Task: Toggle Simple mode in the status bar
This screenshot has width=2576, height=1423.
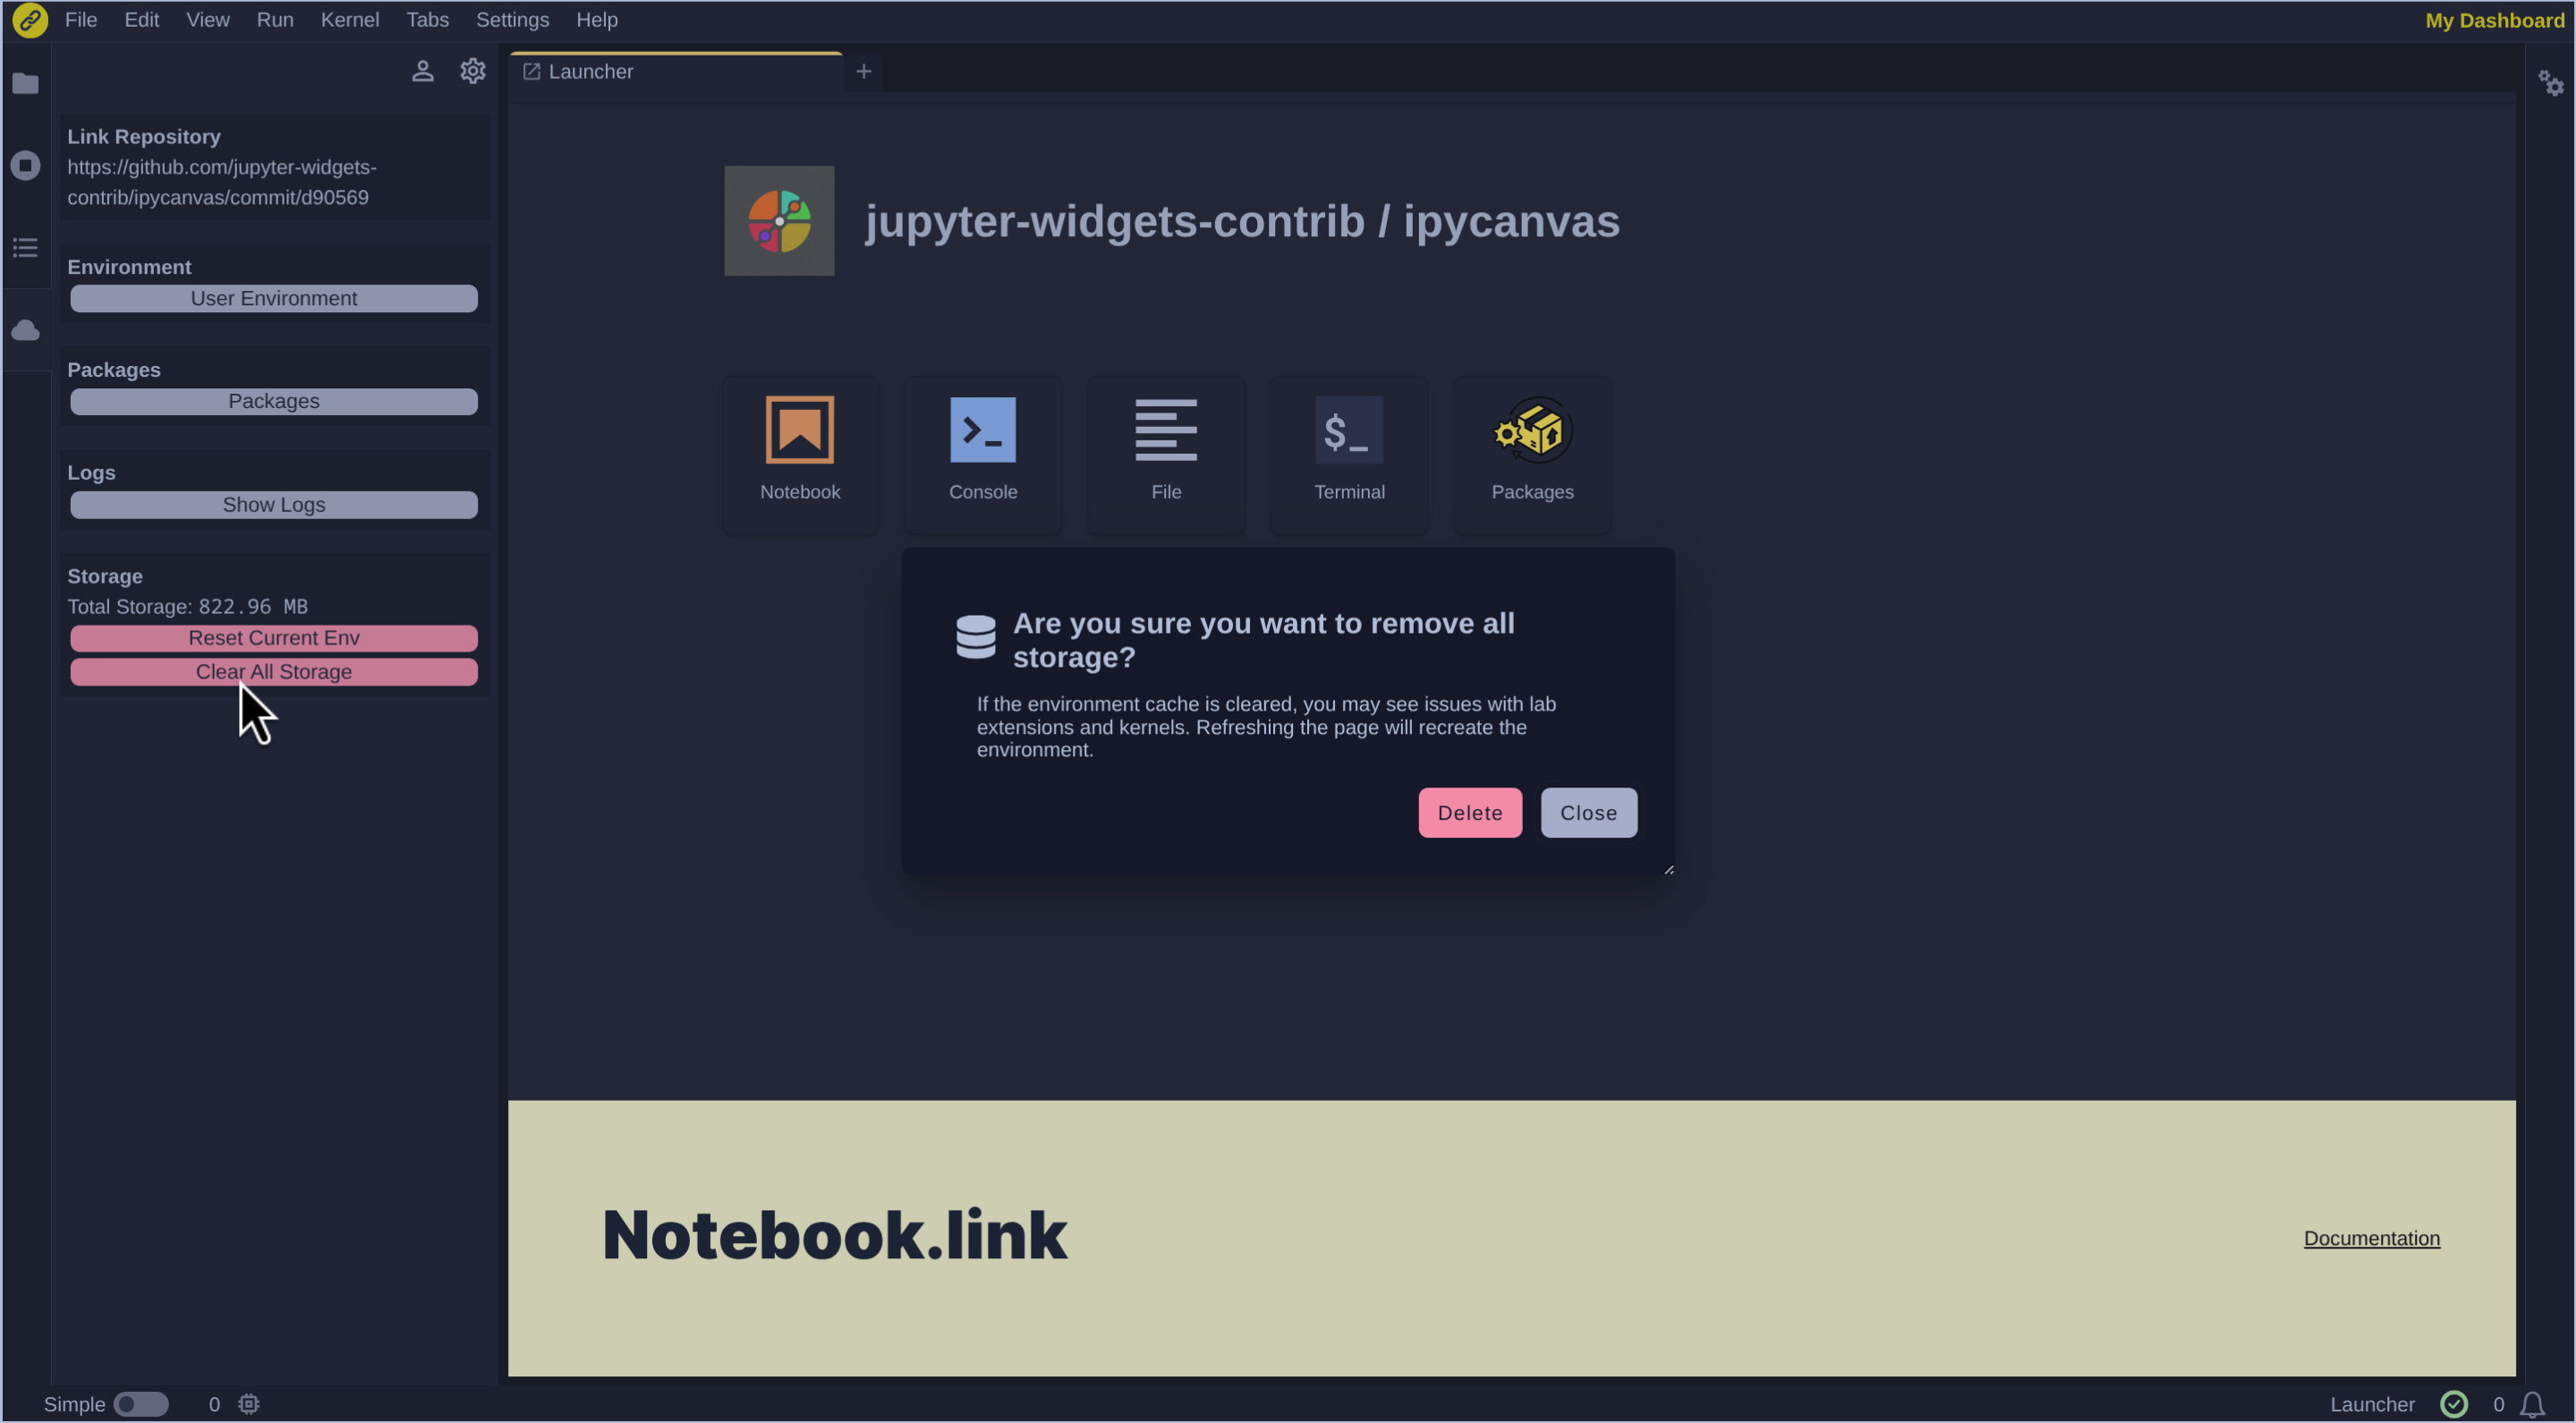Action: (x=141, y=1404)
